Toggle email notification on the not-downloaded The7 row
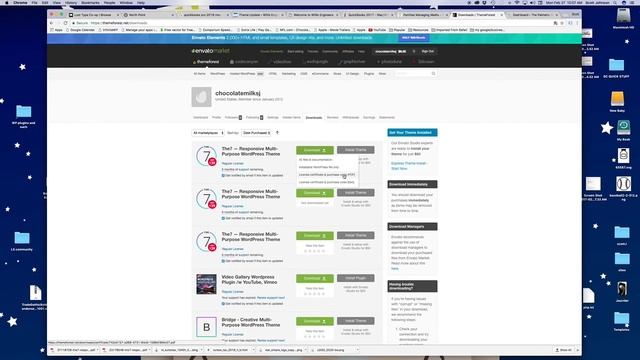The width and height of the screenshot is (640, 360). (223, 218)
